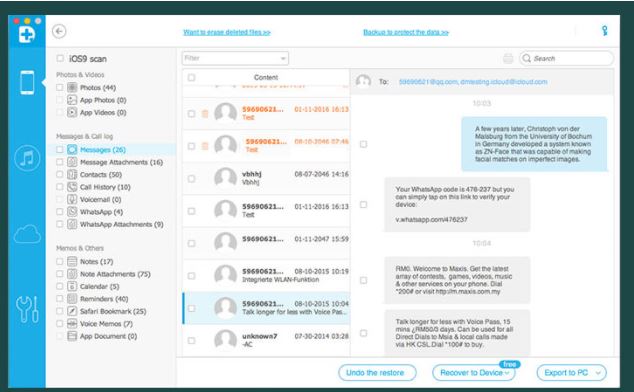The height and width of the screenshot is (392, 634).
Task: Click the Undo the restore button
Action: [377, 373]
